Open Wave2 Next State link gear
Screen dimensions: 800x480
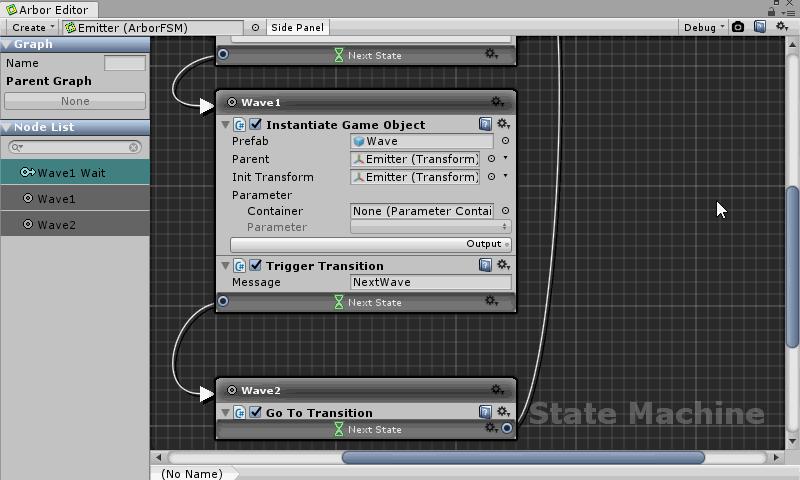491,427
